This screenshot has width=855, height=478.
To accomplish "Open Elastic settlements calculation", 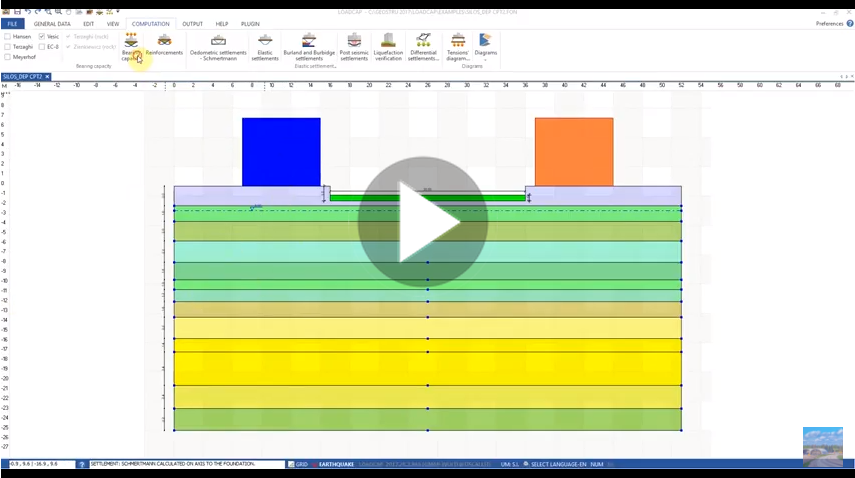I will (265, 47).
